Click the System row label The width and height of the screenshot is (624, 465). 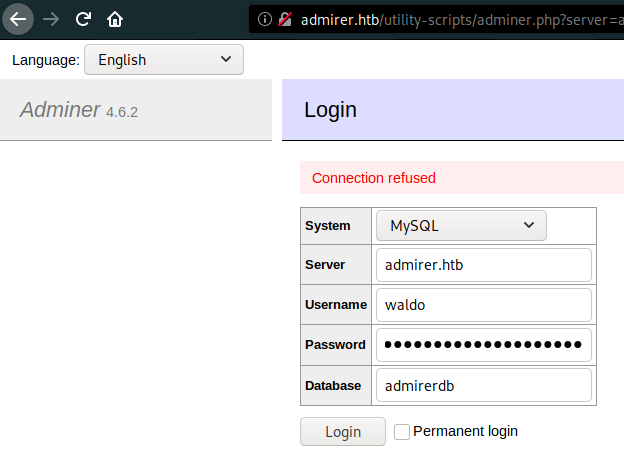328,226
